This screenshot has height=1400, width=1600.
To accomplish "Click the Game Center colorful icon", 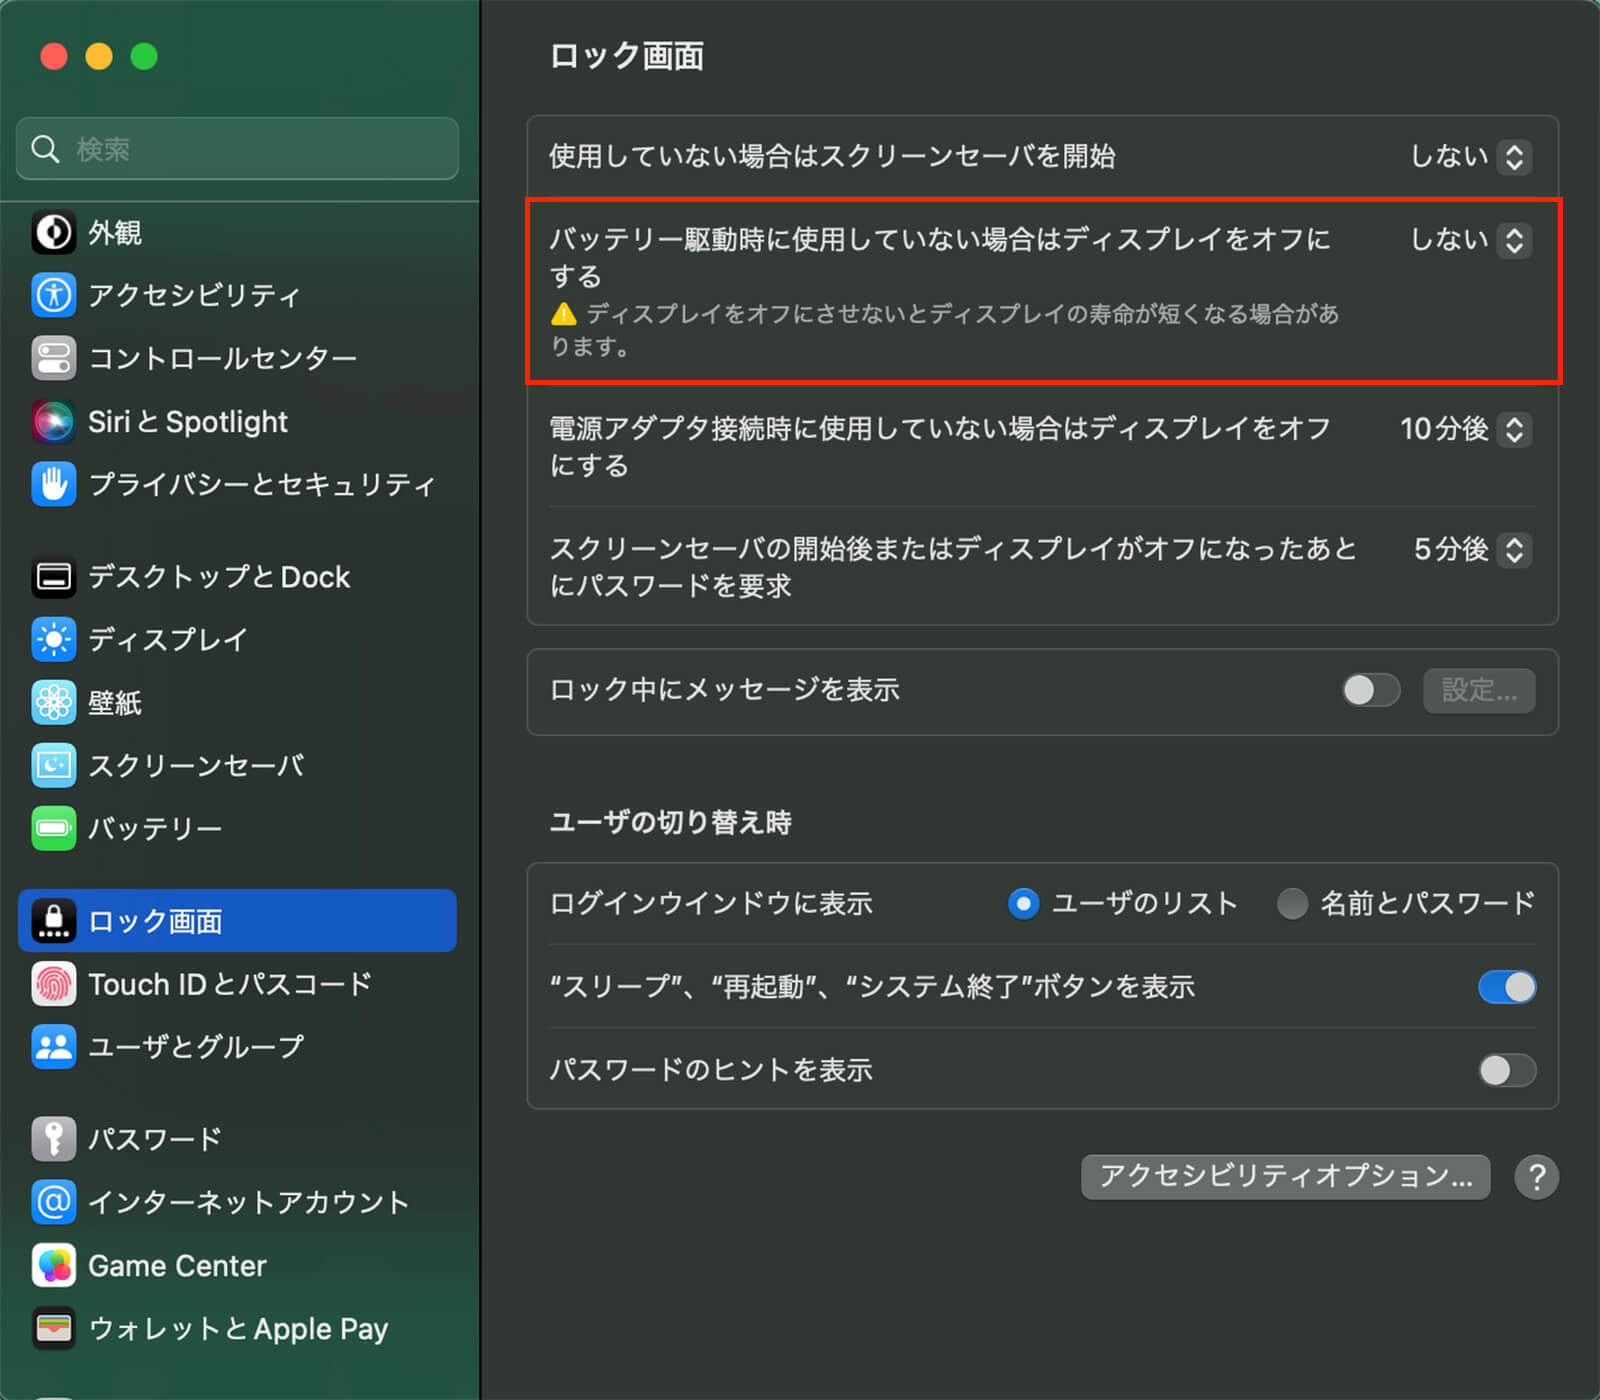I will pyautogui.click(x=53, y=1266).
